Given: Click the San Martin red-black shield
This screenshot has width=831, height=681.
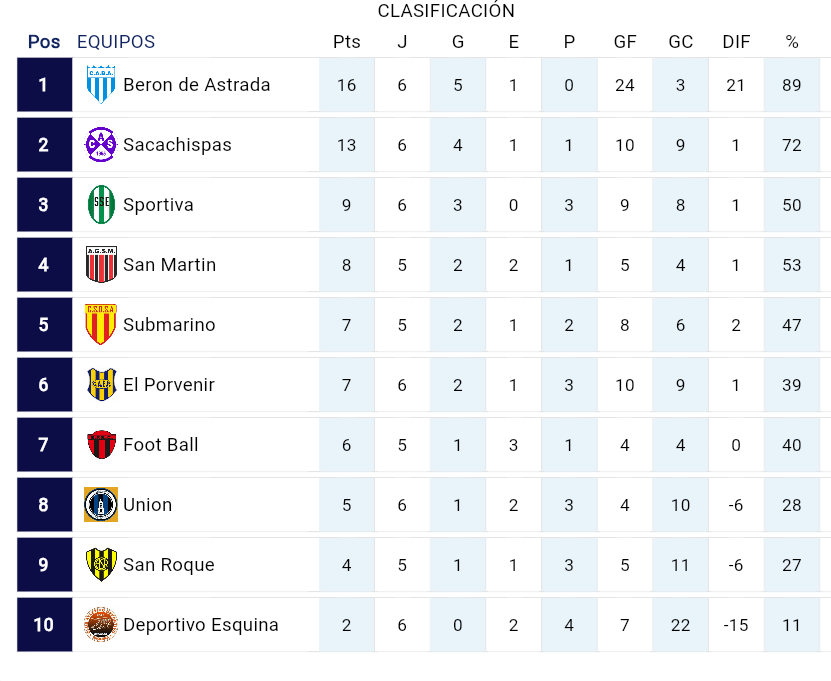Looking at the screenshot, I should (x=101, y=264).
